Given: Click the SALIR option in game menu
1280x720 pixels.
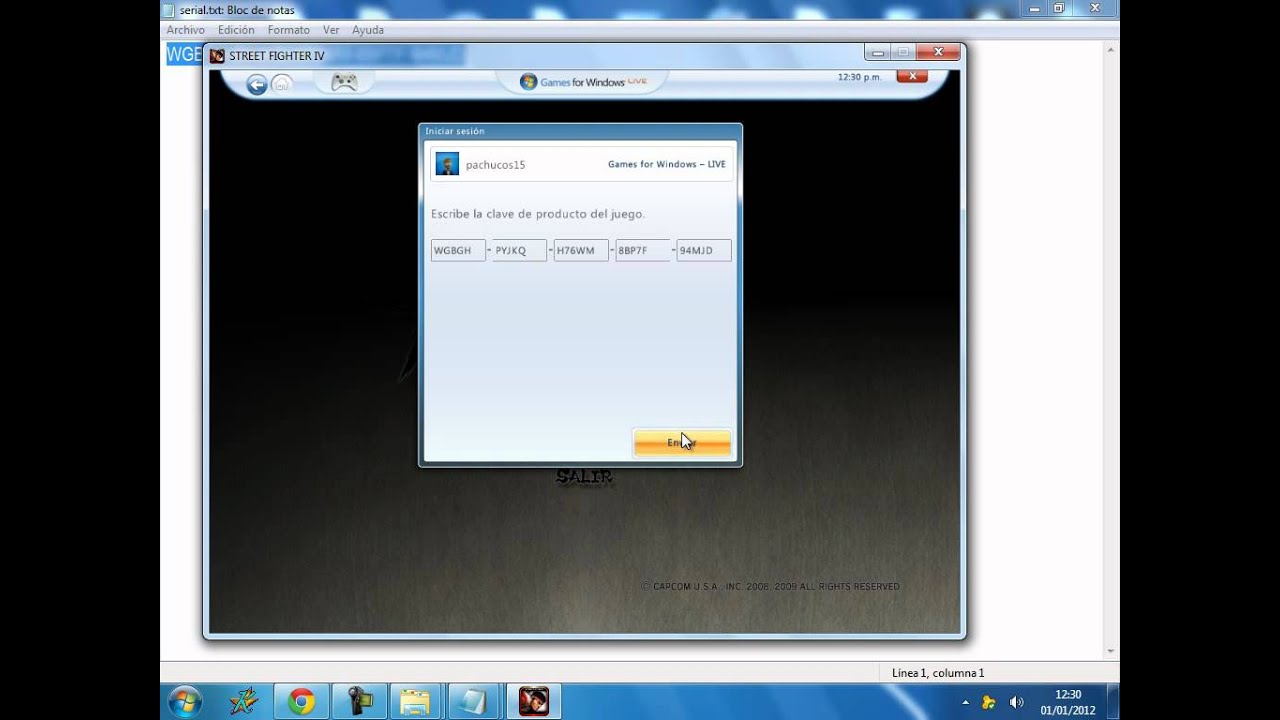Looking at the screenshot, I should tap(584, 477).
